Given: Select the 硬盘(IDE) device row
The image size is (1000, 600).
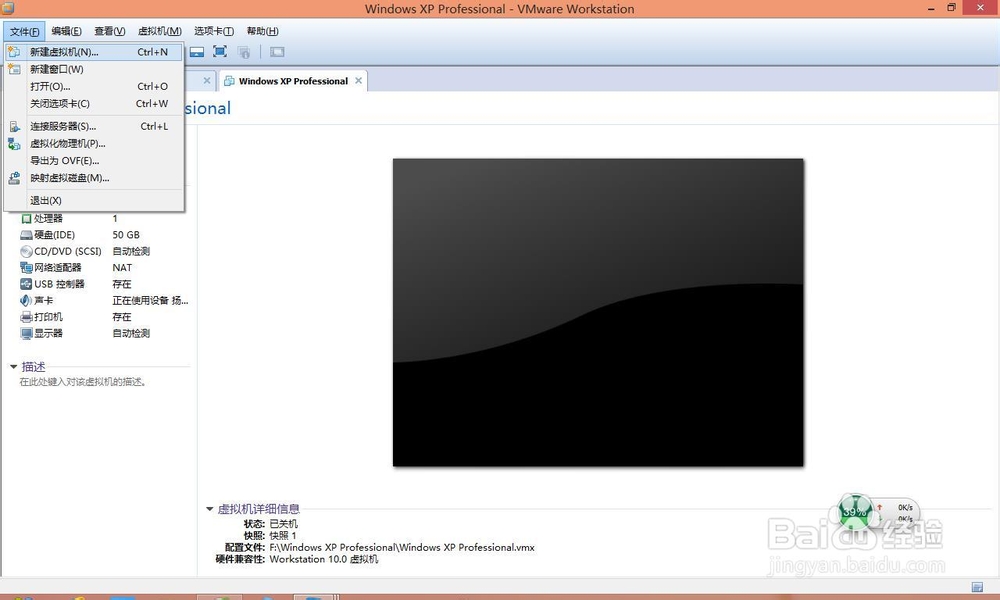Looking at the screenshot, I should coord(105,235).
